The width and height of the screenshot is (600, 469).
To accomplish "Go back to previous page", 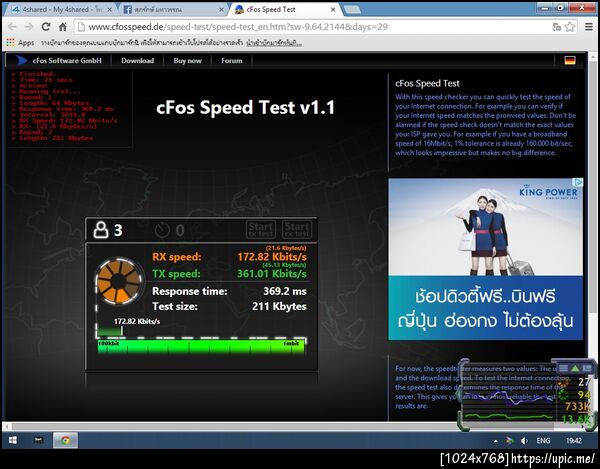I will click(12, 27).
